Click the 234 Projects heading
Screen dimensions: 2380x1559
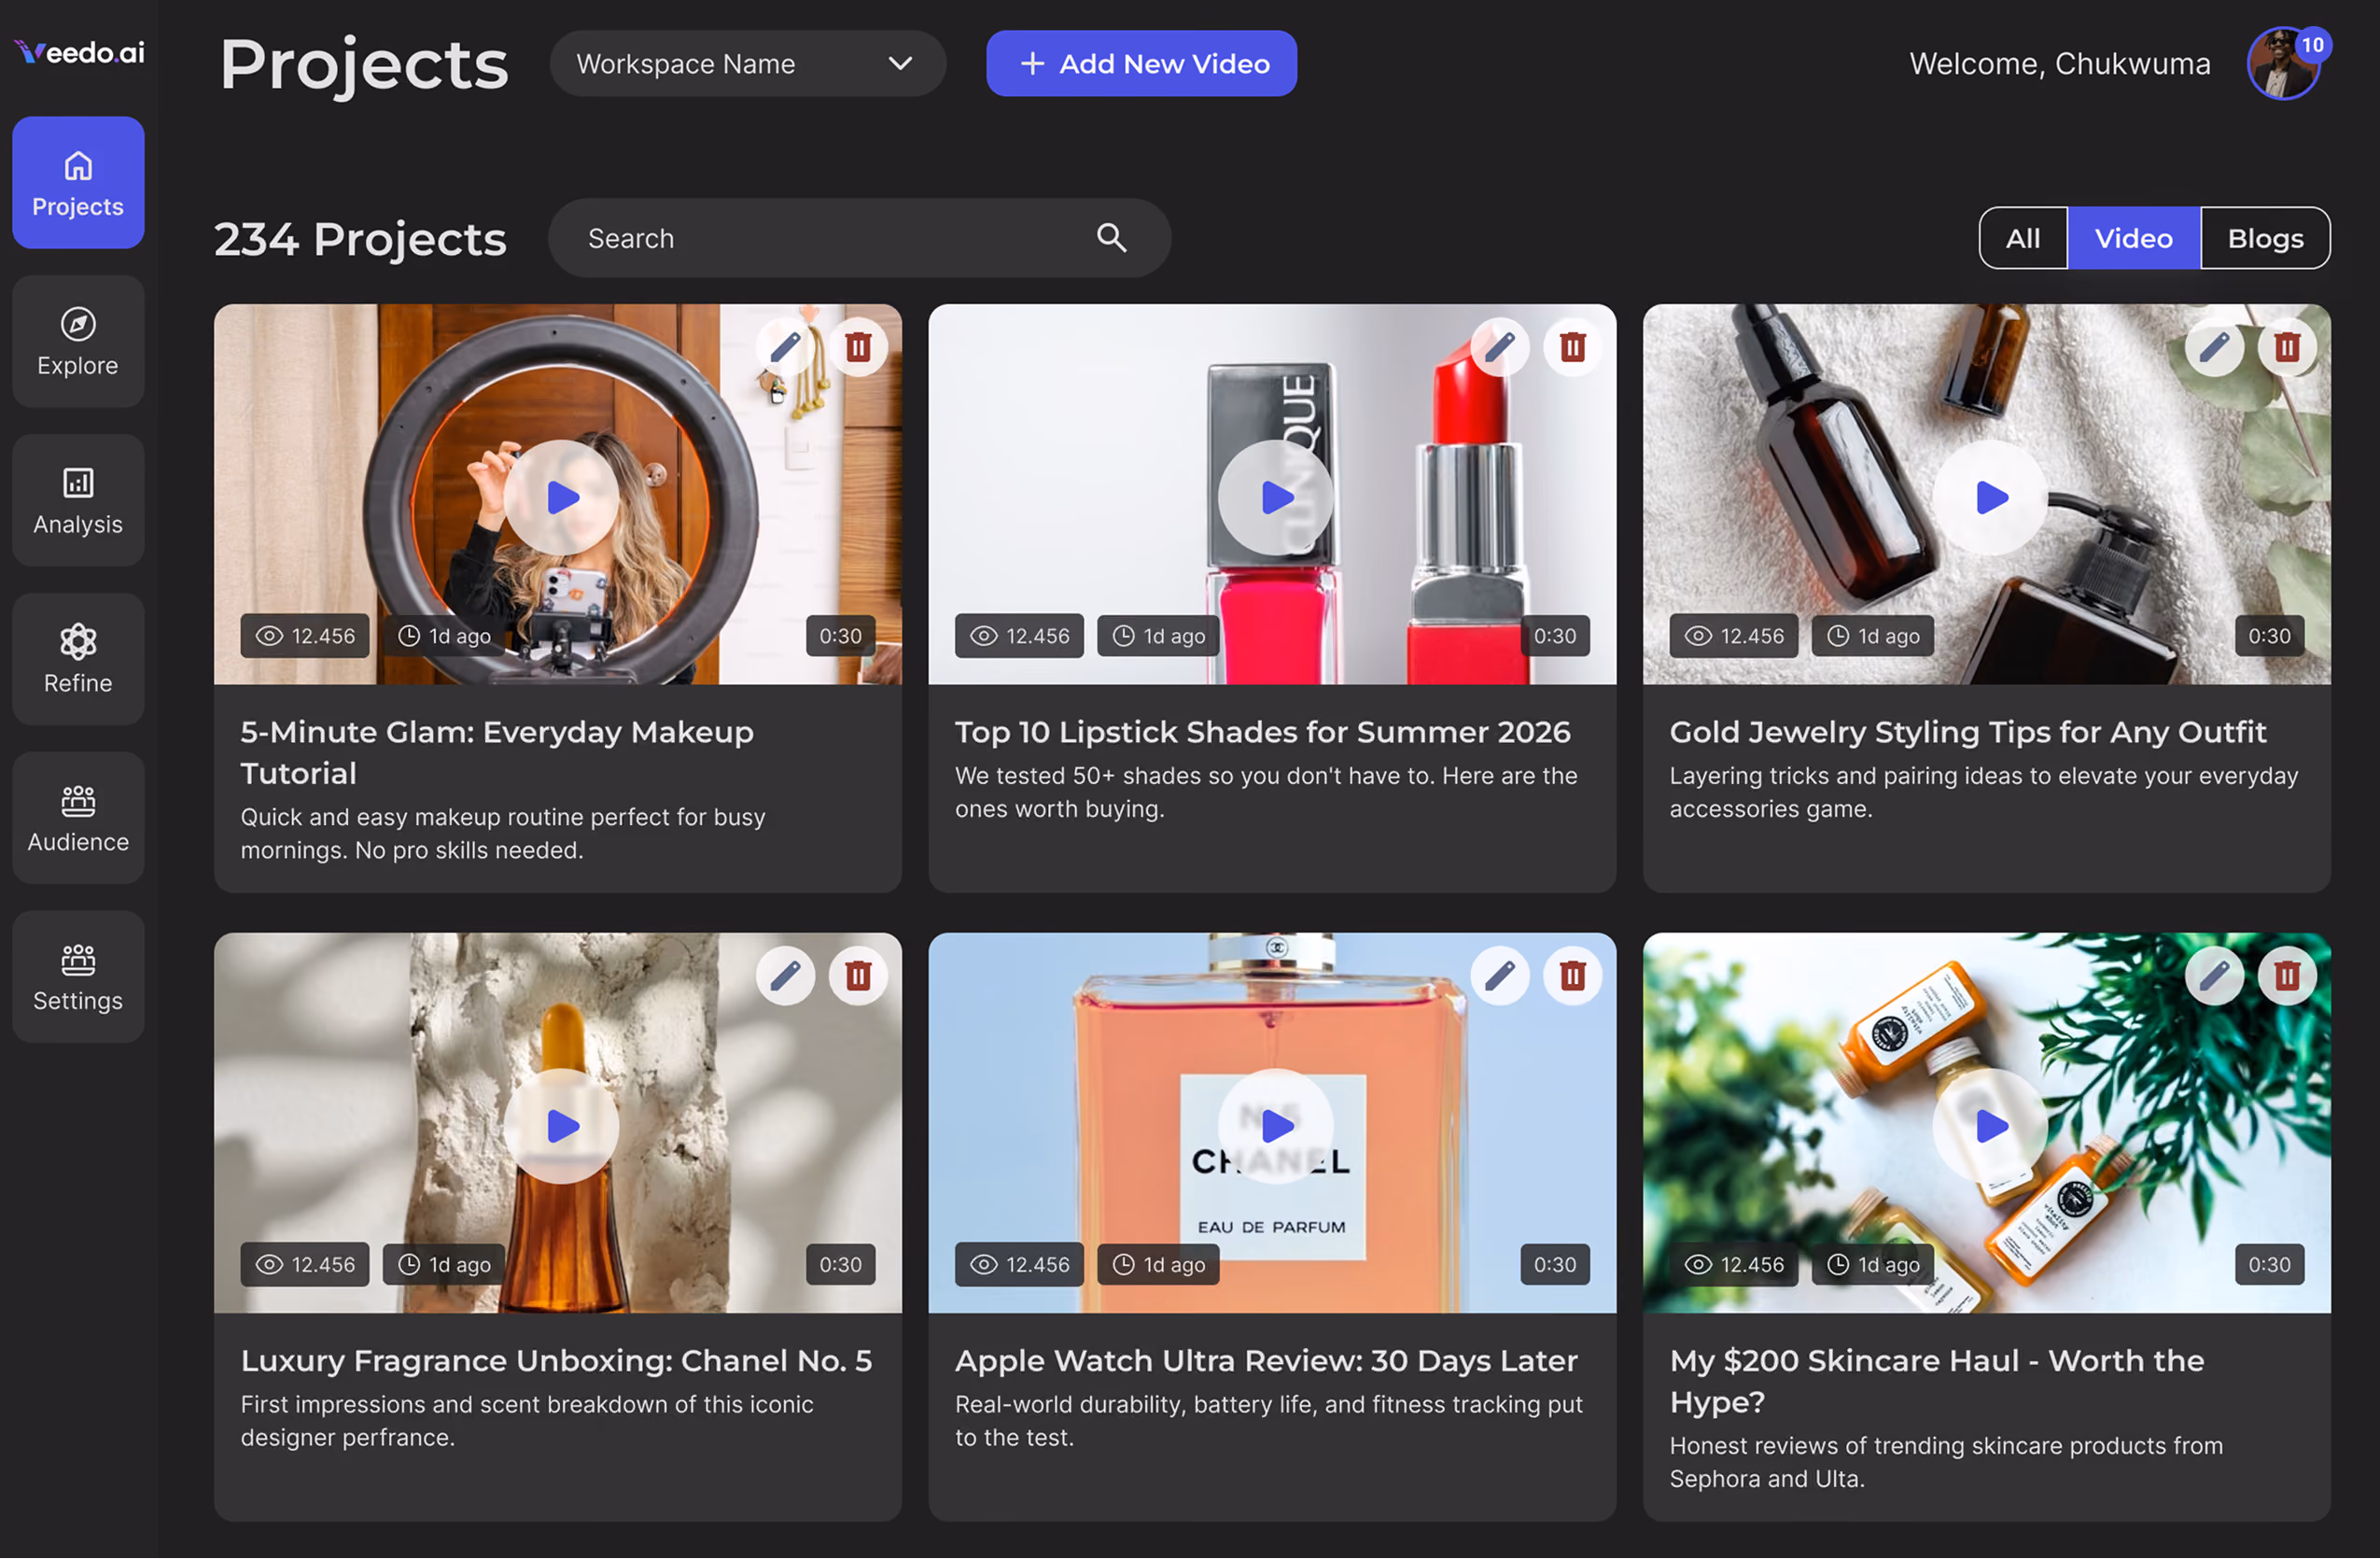(x=360, y=239)
